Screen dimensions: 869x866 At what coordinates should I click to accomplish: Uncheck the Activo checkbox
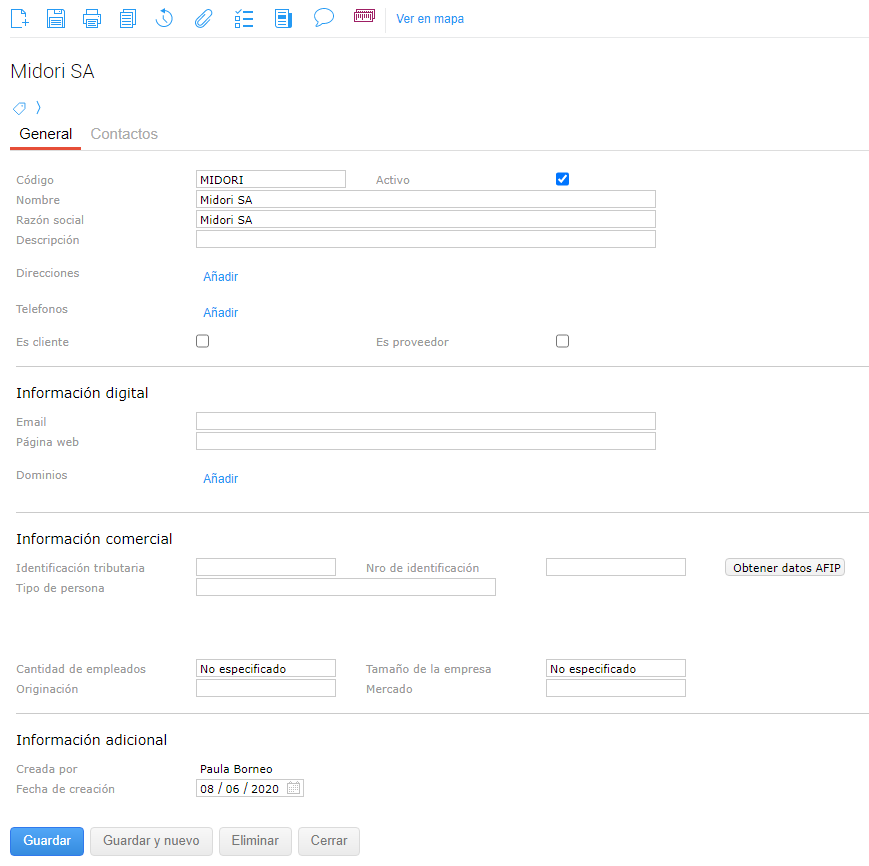(562, 179)
